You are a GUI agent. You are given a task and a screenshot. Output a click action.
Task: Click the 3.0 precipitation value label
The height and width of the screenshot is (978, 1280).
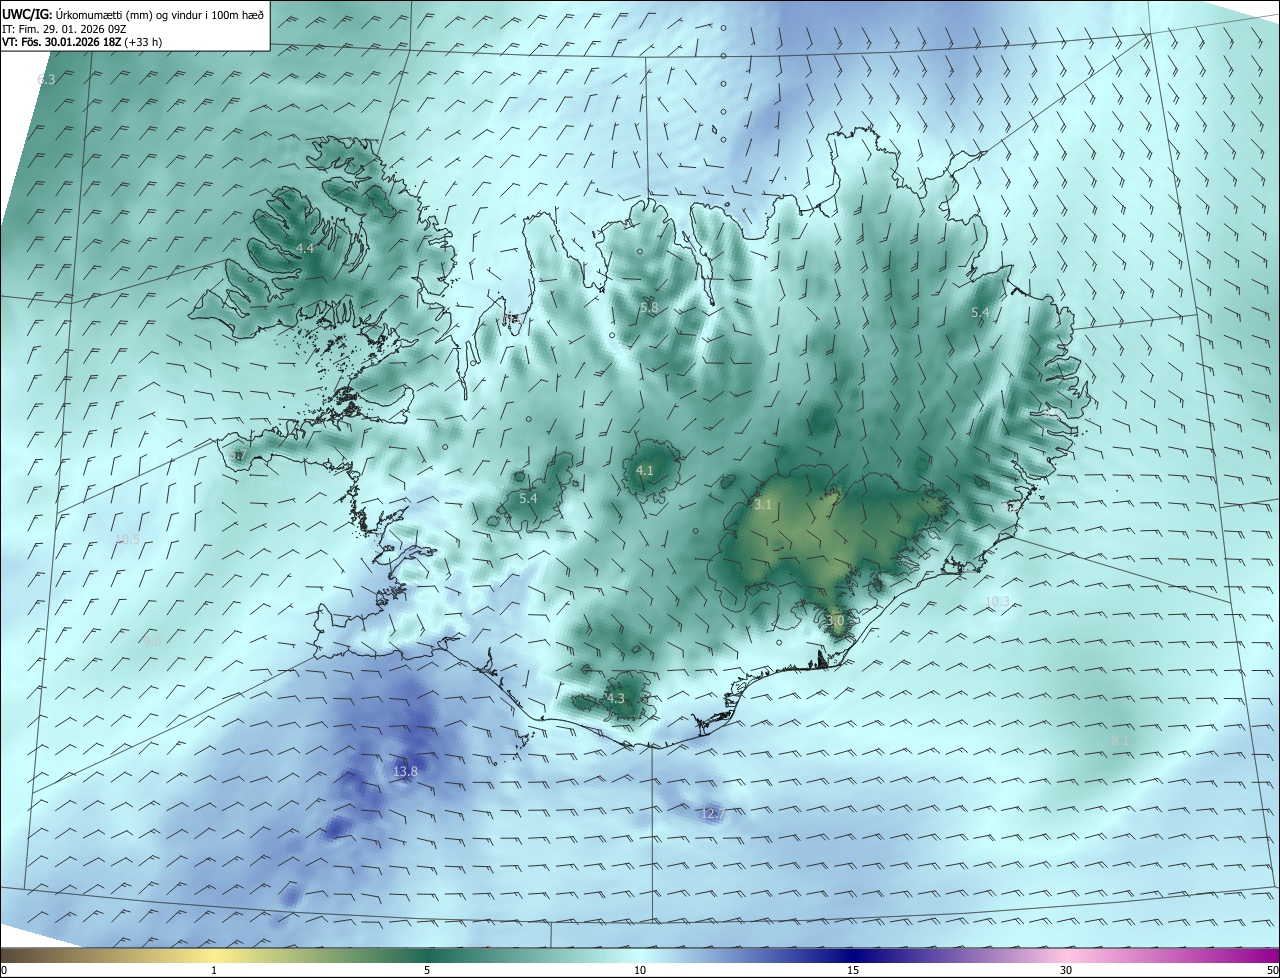point(836,621)
